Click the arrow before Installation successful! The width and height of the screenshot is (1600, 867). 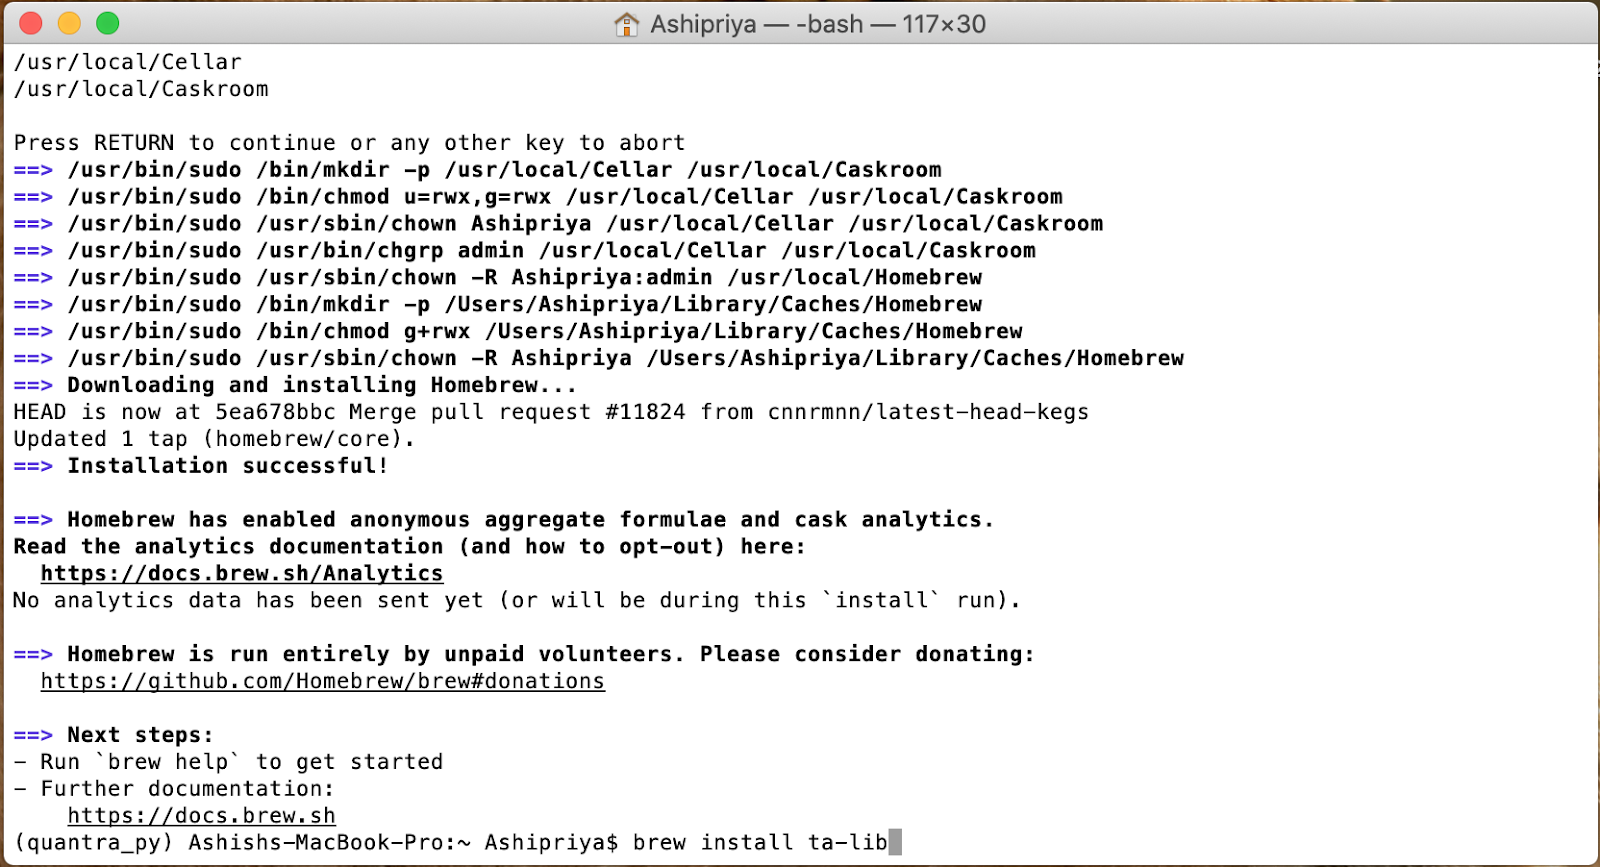(x=33, y=466)
